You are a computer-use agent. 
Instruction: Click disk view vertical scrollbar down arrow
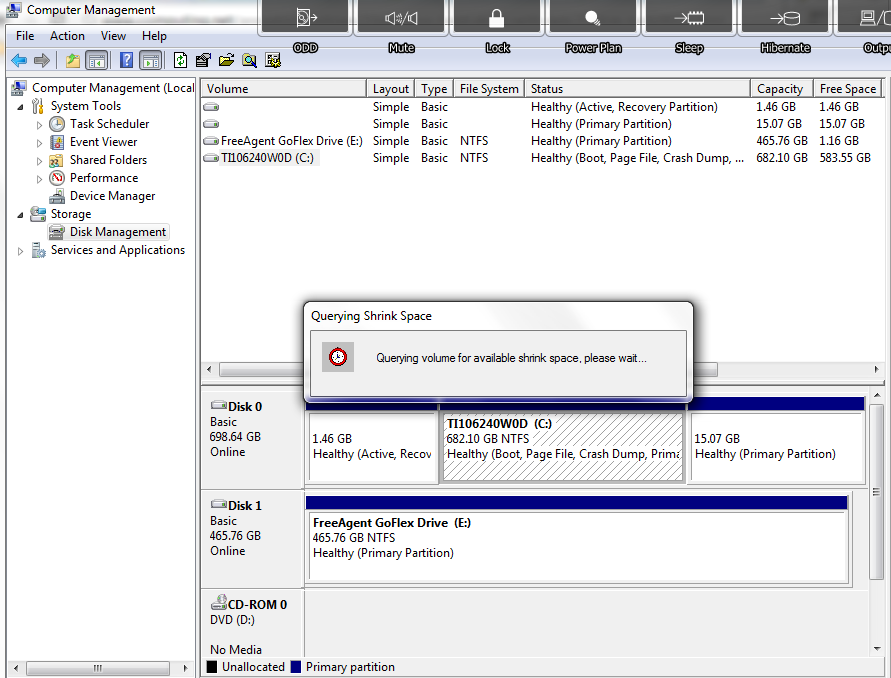click(x=877, y=649)
